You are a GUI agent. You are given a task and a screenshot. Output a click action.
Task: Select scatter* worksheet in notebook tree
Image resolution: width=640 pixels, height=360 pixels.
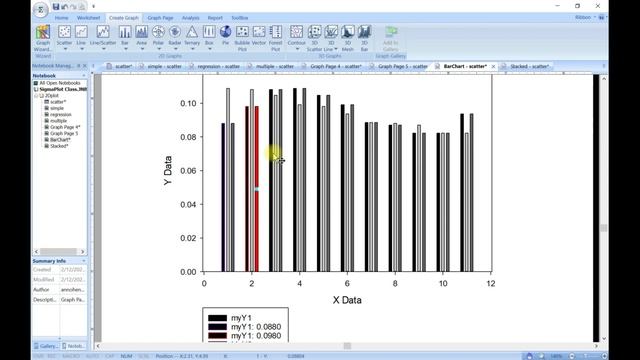(58, 102)
